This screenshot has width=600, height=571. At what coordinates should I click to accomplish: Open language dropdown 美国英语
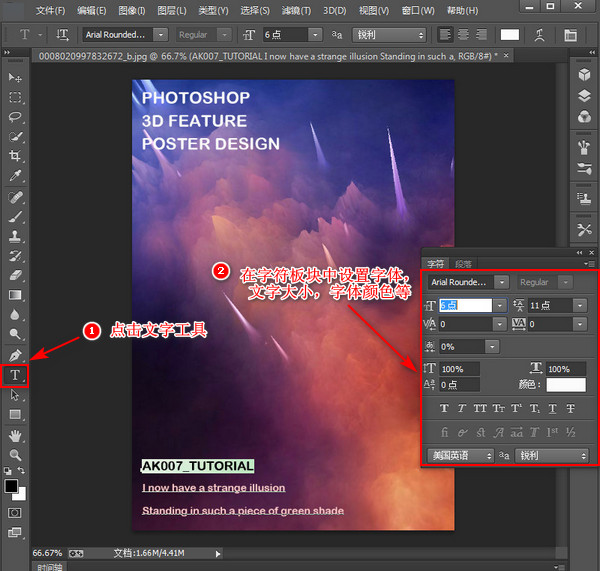[x=461, y=455]
